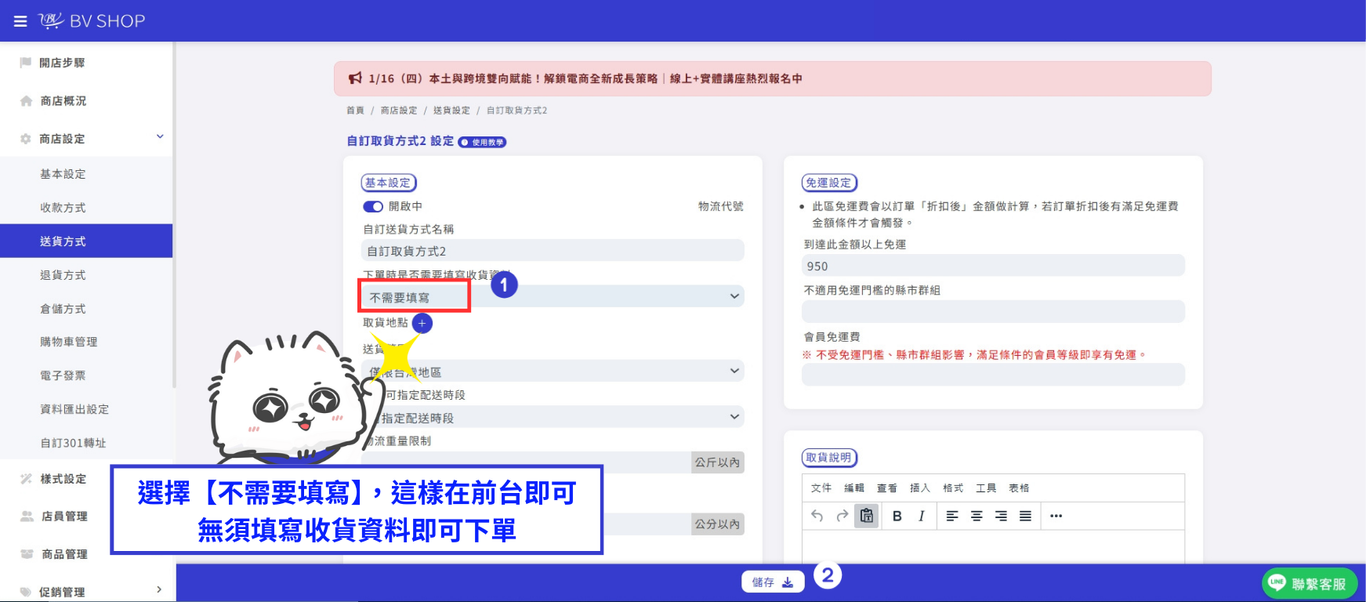The image size is (1366, 602).
Task: Open the hamburger menu in the header
Action: point(20,21)
